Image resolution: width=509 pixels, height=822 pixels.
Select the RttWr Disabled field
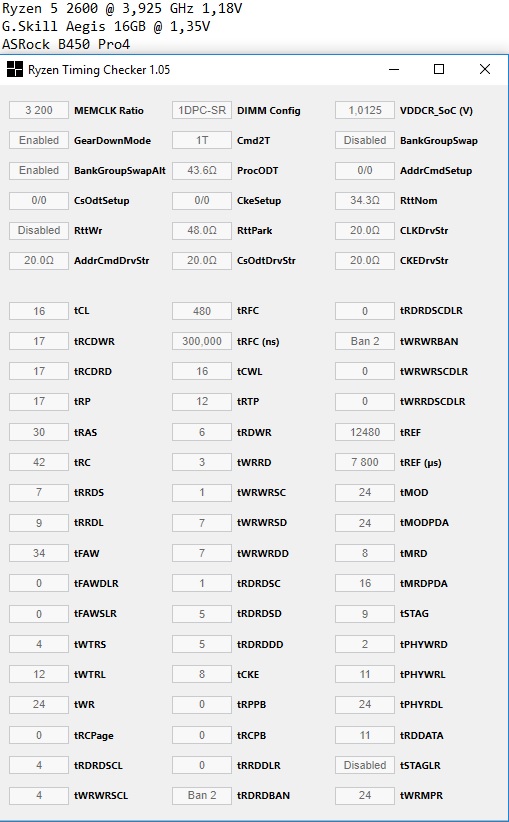point(39,230)
